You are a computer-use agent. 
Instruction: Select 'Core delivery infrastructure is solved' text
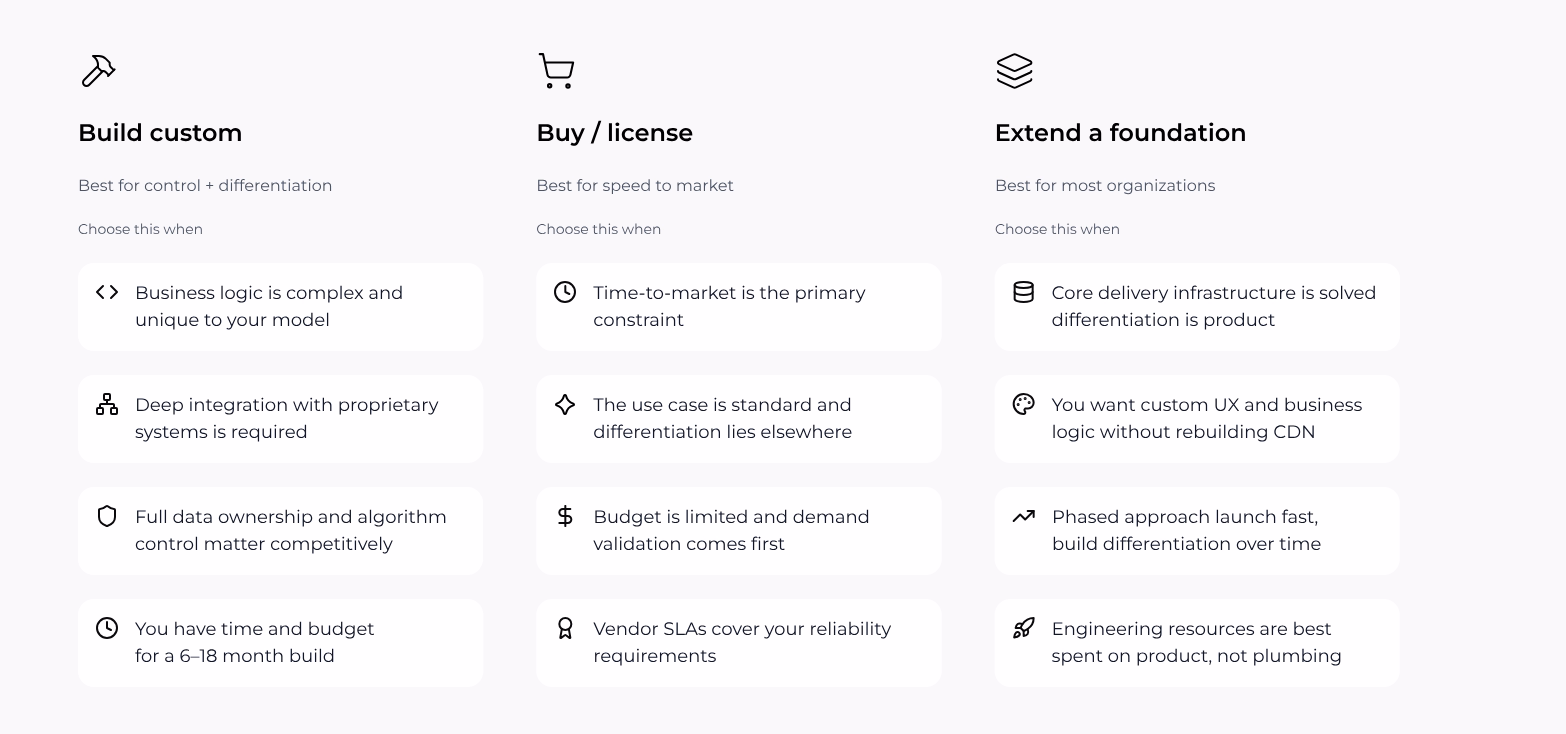(x=1214, y=293)
